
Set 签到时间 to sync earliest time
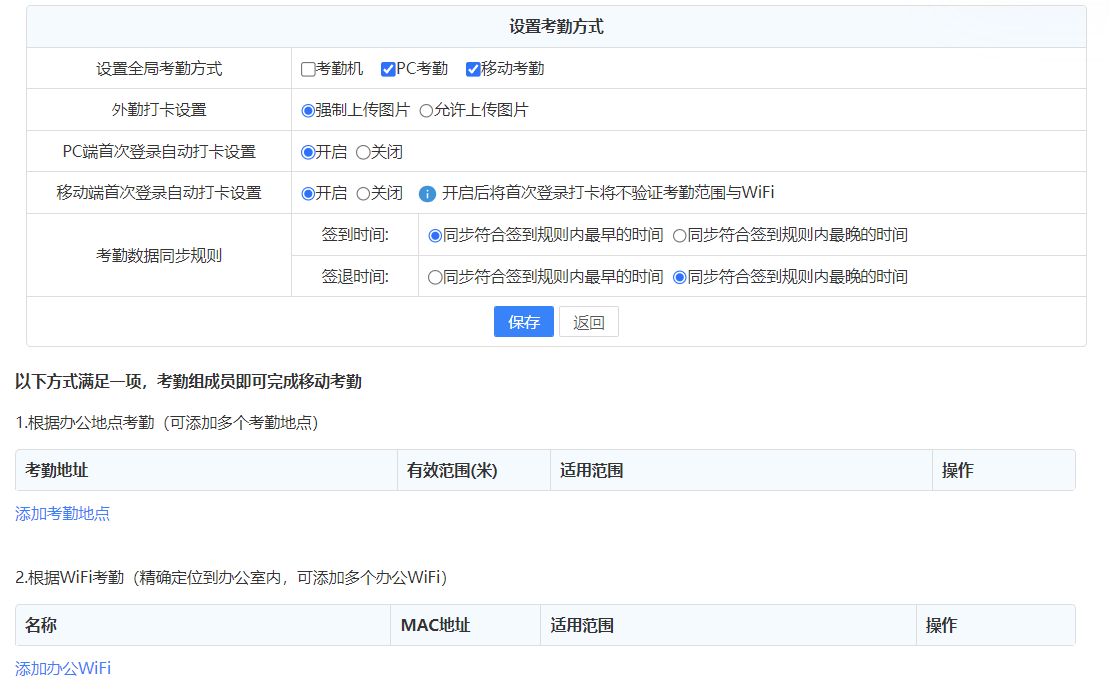pos(435,236)
